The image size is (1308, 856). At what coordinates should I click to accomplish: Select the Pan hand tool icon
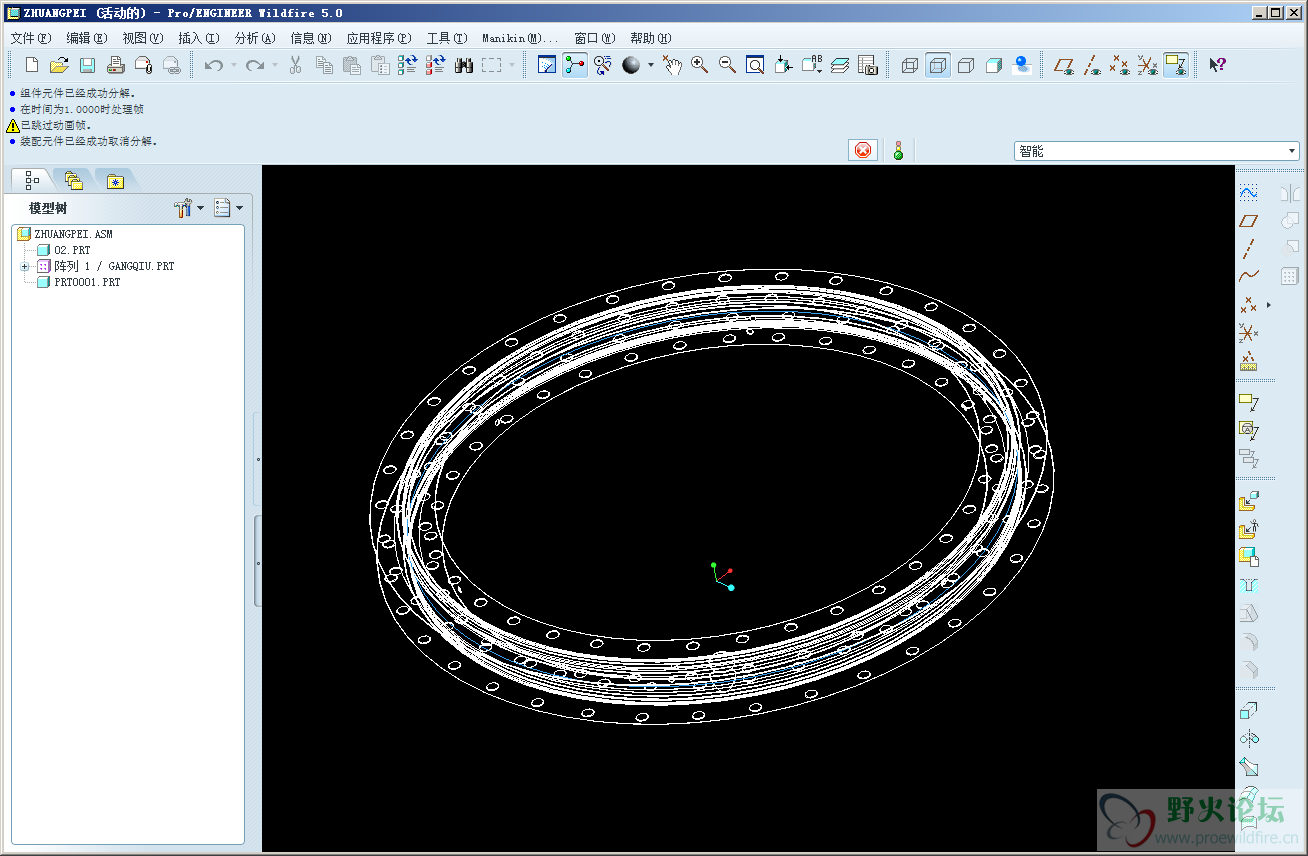tap(672, 65)
